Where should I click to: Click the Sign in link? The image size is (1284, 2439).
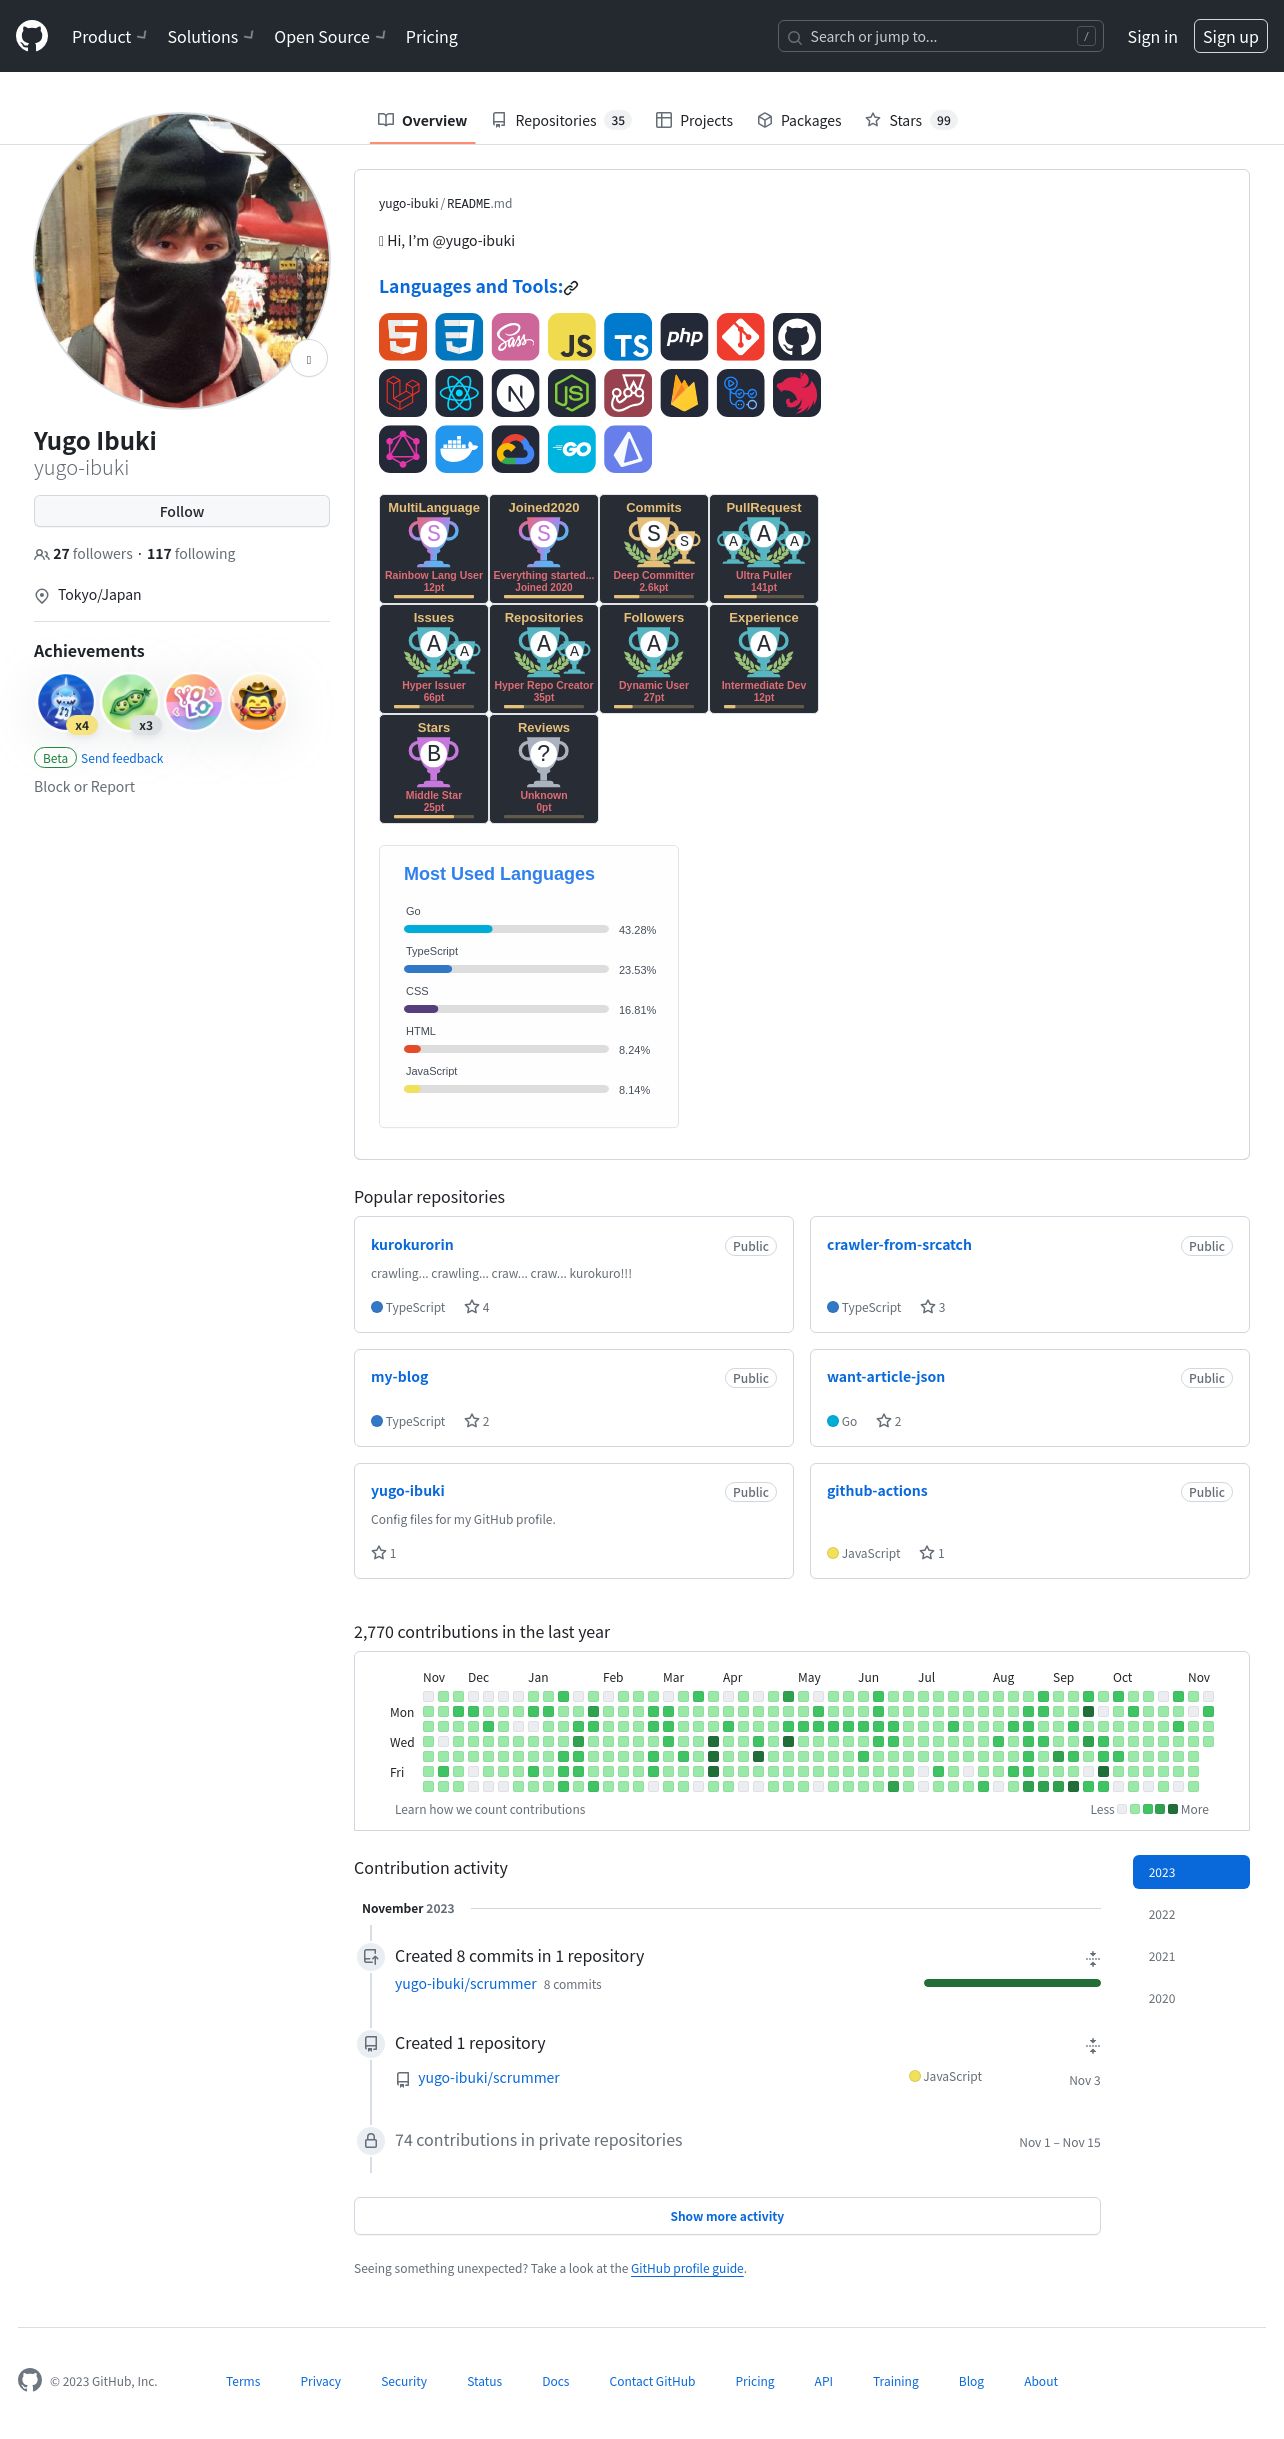pos(1152,37)
